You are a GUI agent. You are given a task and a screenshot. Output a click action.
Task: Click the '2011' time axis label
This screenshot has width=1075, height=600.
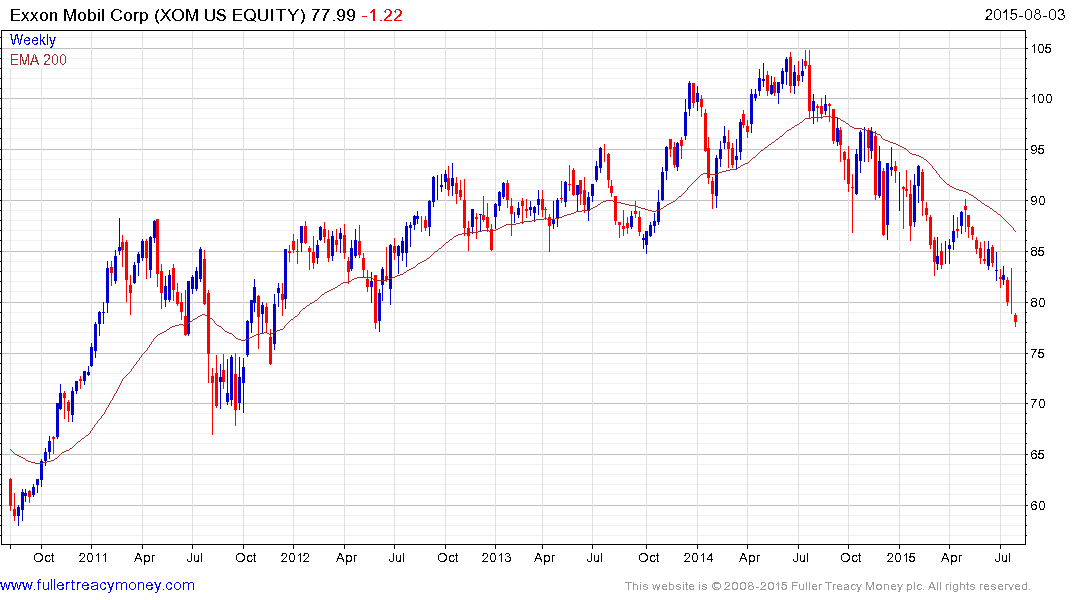point(93,557)
